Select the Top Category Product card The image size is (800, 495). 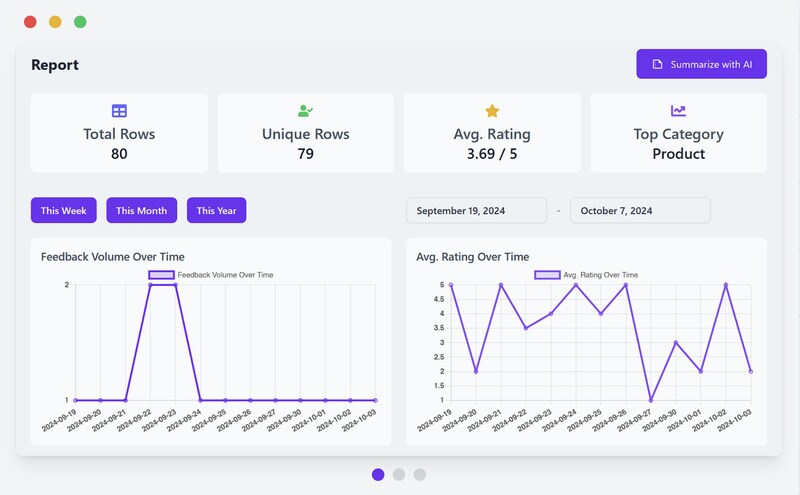pyautogui.click(x=678, y=133)
